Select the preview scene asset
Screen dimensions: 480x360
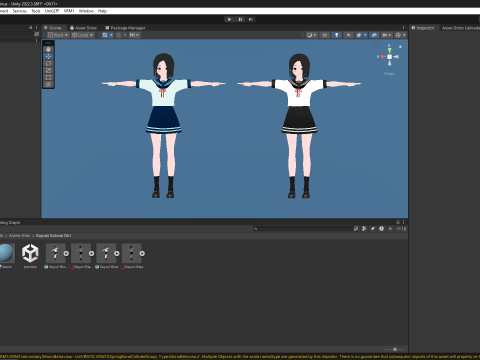[x=30, y=253]
